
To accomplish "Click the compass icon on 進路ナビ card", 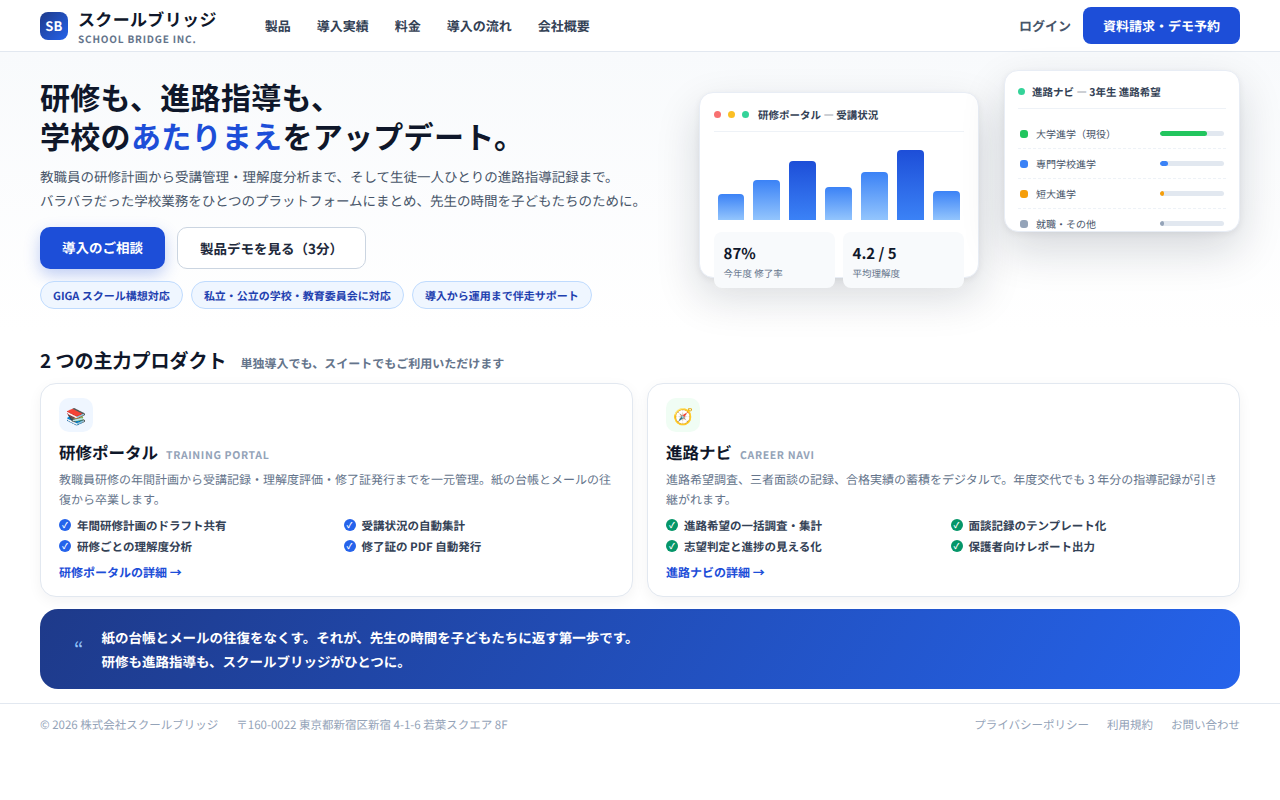I will [x=683, y=415].
